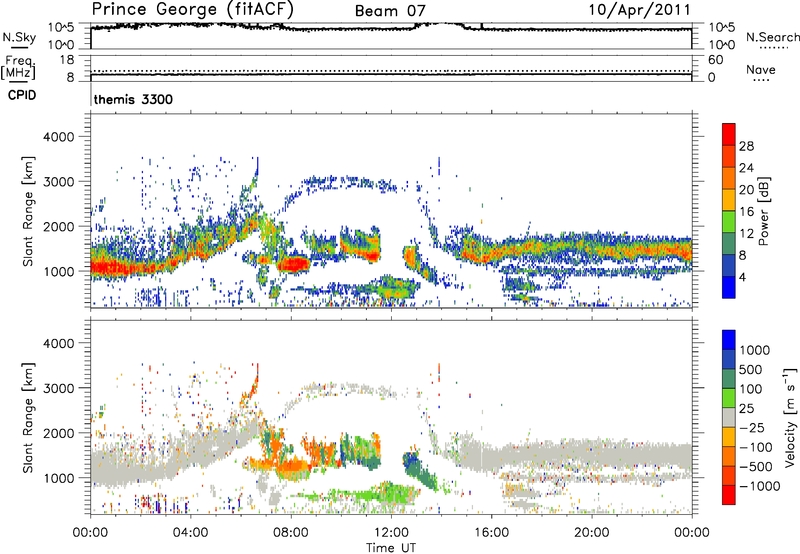Pick the red bottom of velocity colorbar
Screen dimensions: 800x554
pyautogui.click(x=729, y=495)
